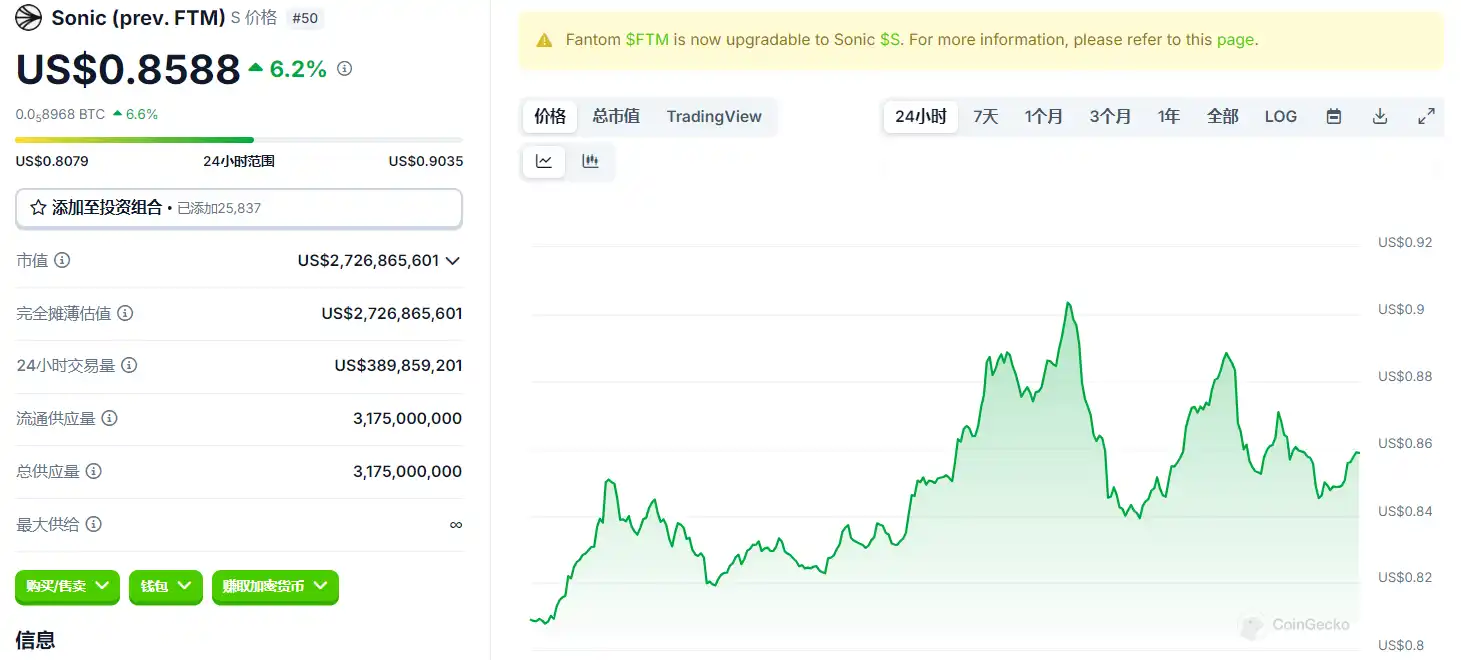Click the 24小时范围 price range bar
Screen dimensions: 1461x660
(238, 140)
